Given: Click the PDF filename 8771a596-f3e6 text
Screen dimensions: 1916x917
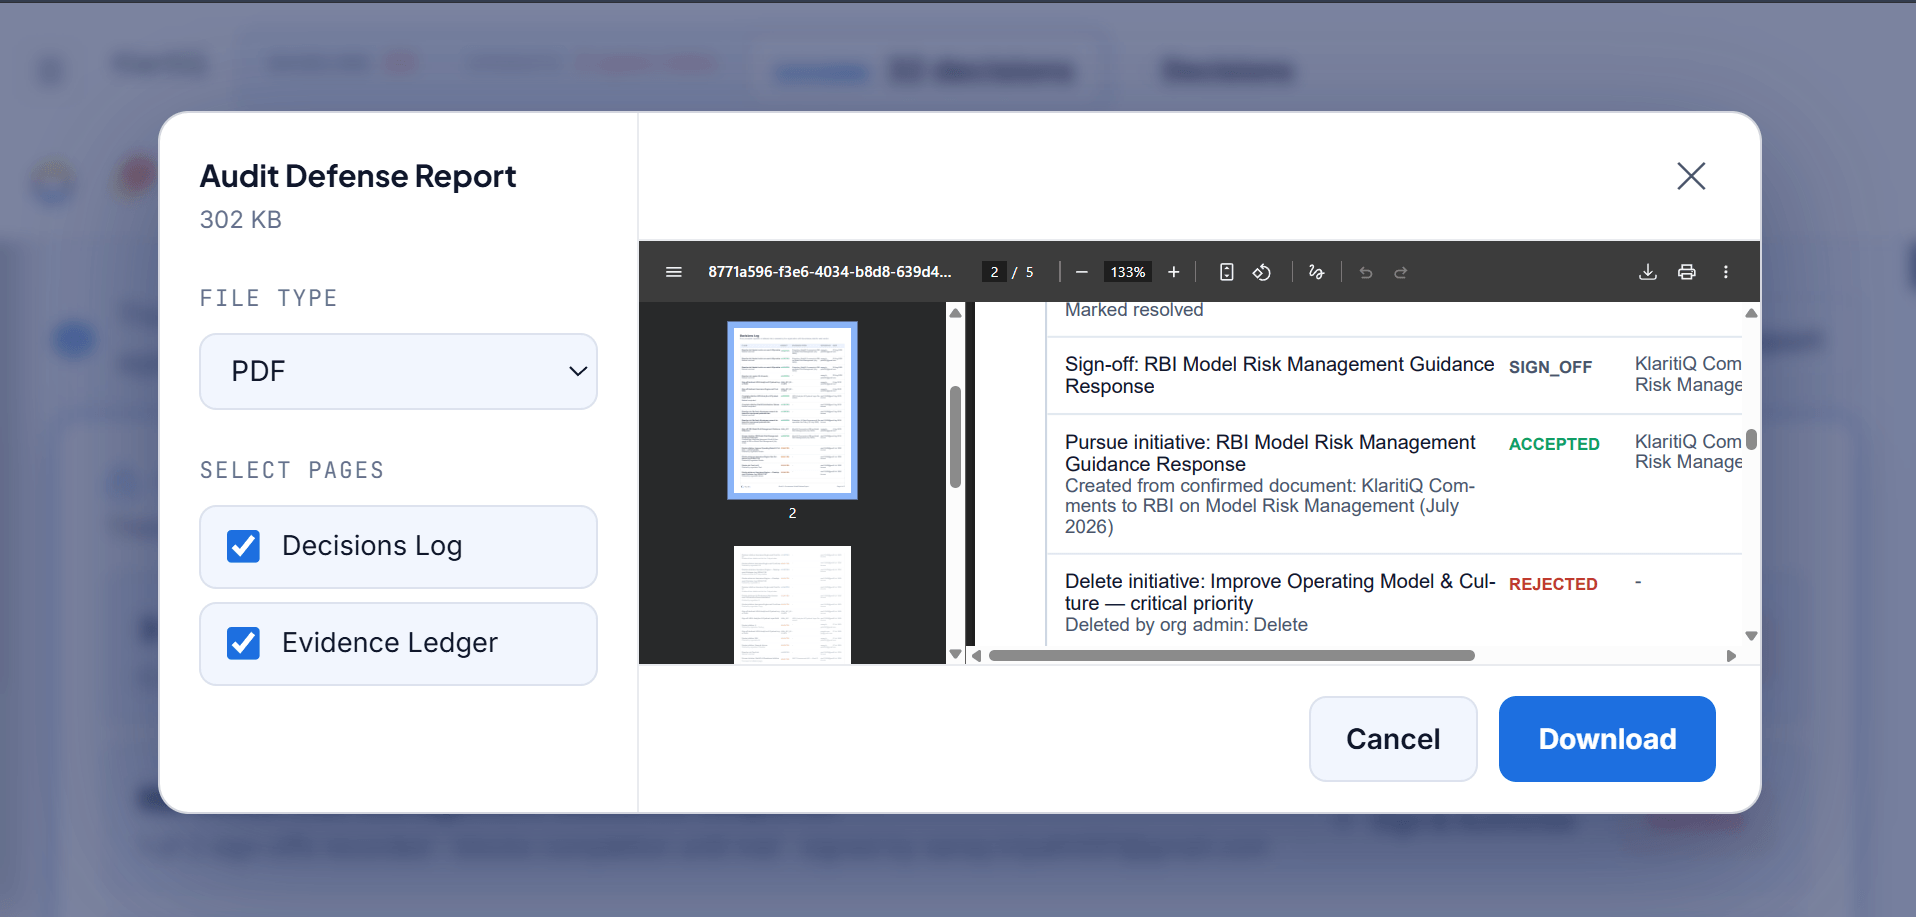Looking at the screenshot, I should pyautogui.click(x=830, y=272).
